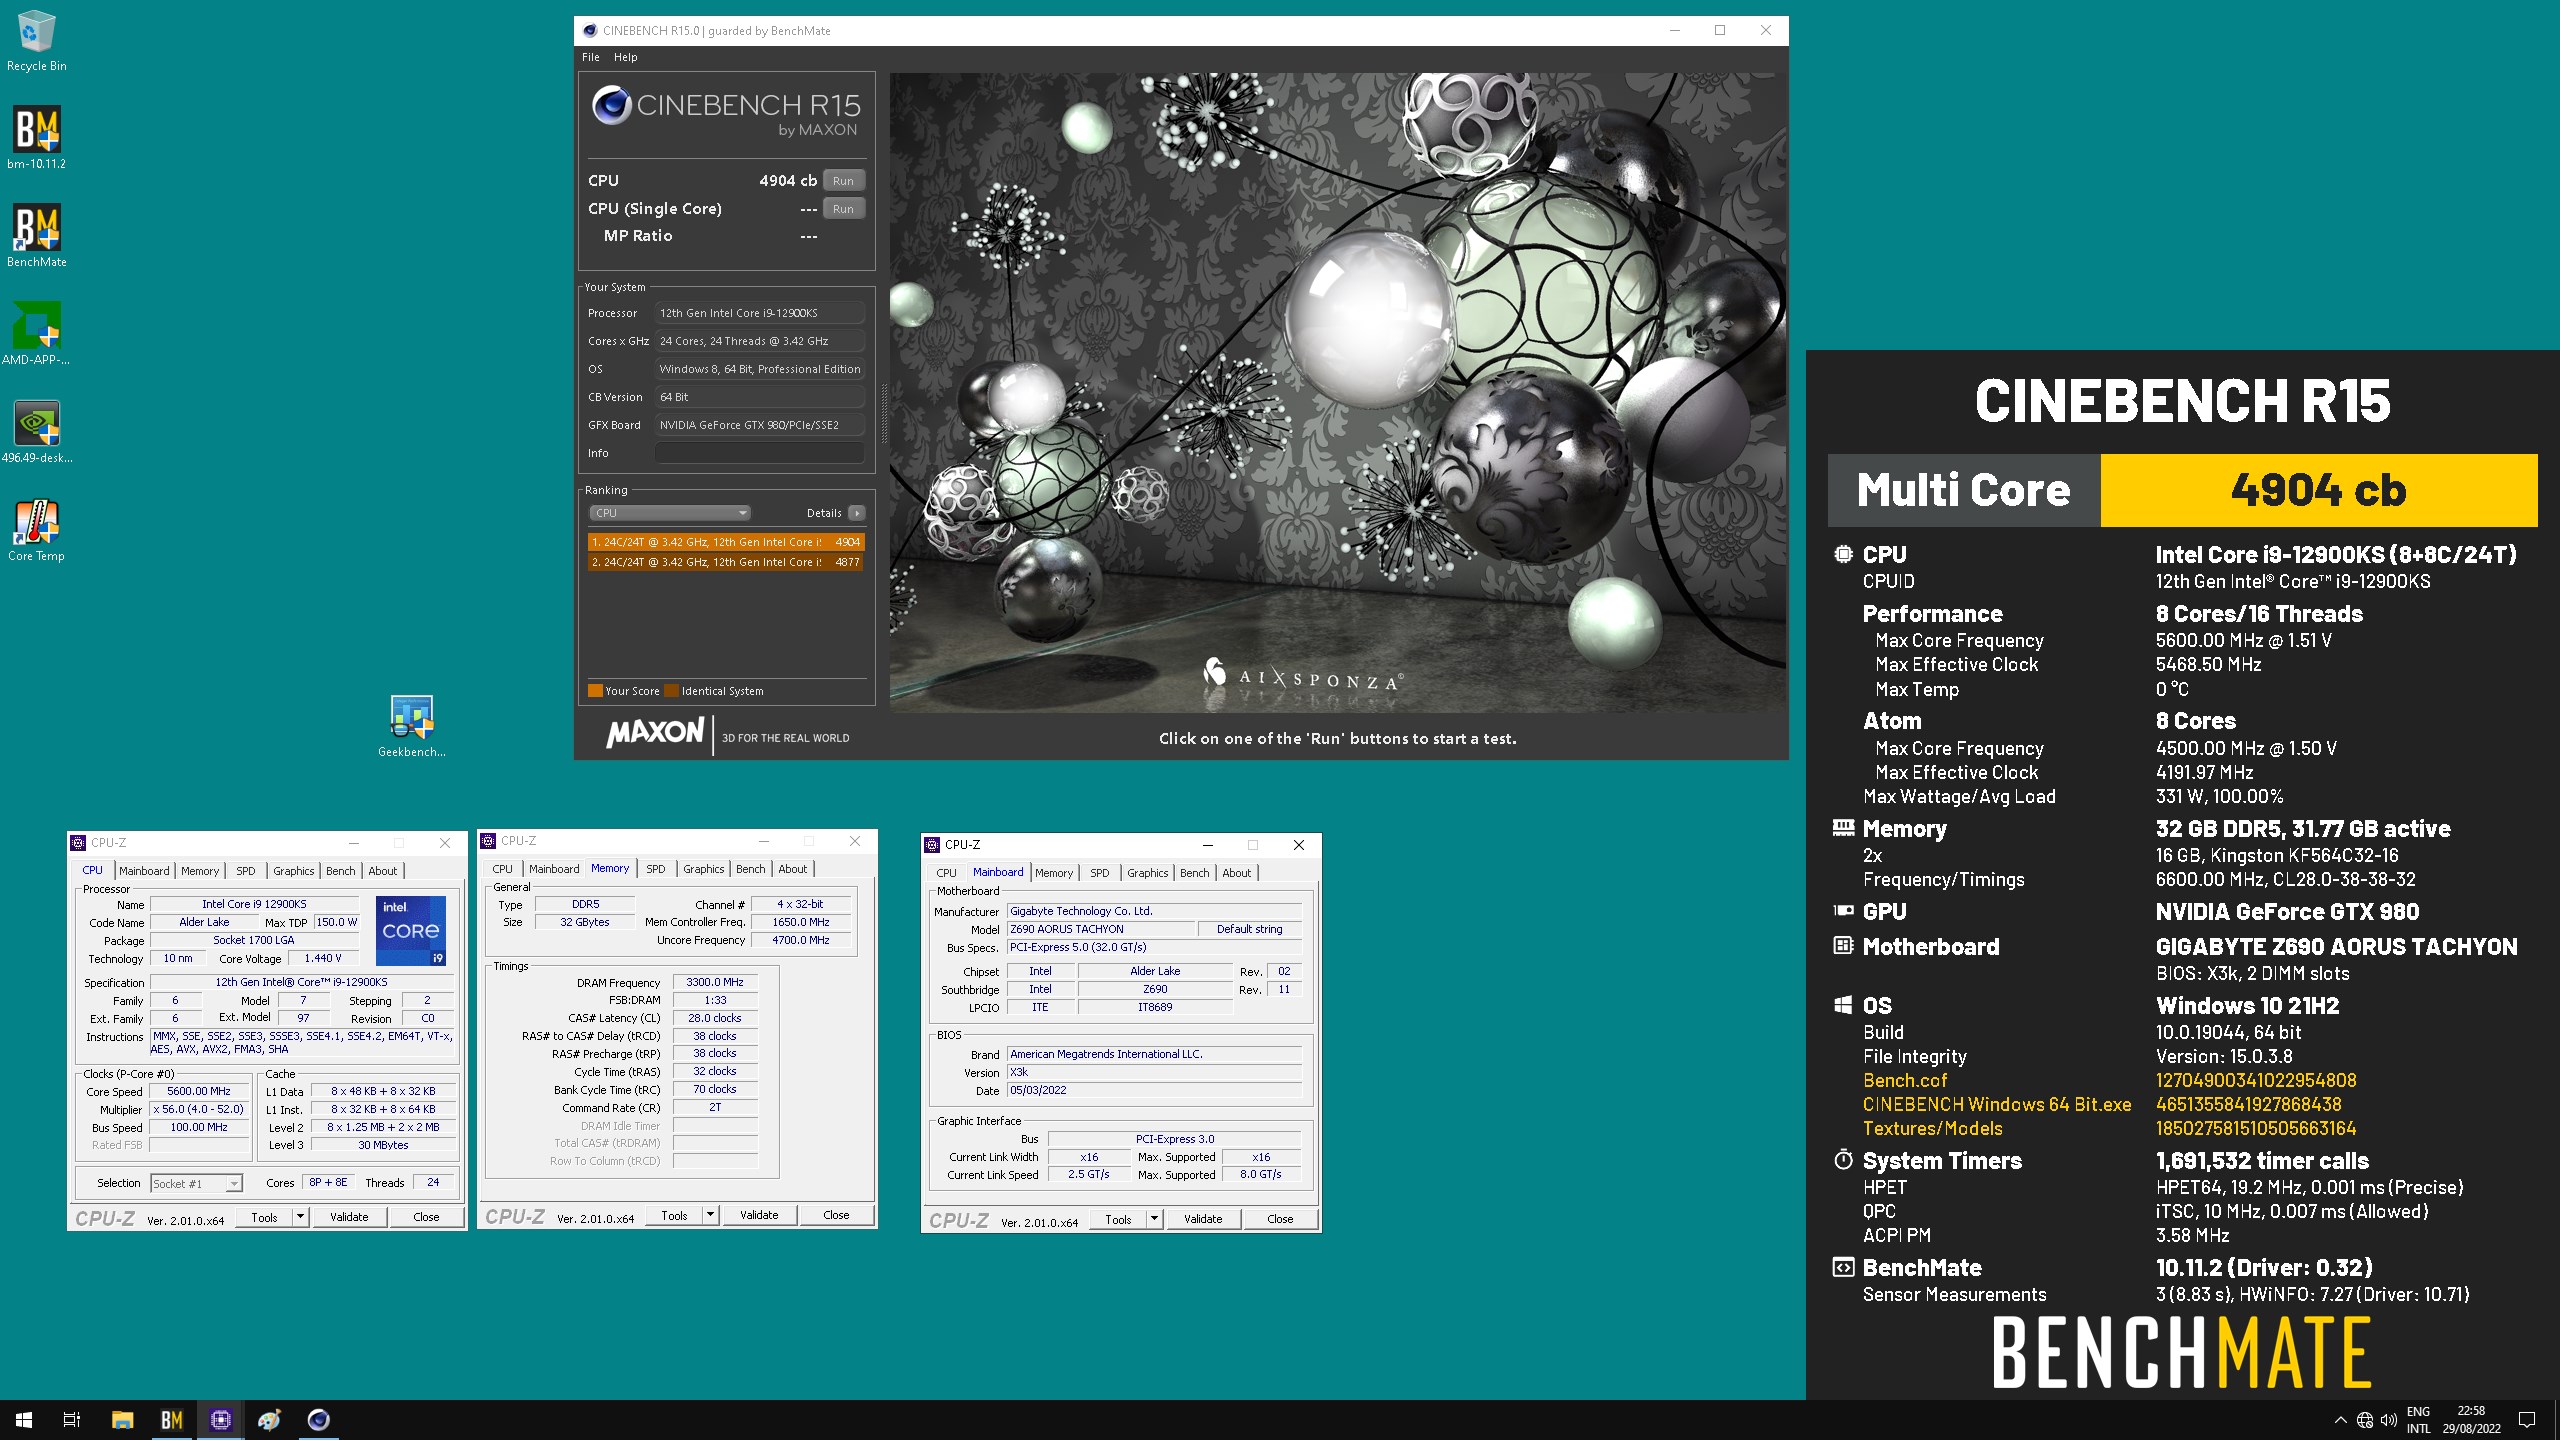Open the Help menu in Cinebench
The width and height of the screenshot is (2560, 1440).
626,57
